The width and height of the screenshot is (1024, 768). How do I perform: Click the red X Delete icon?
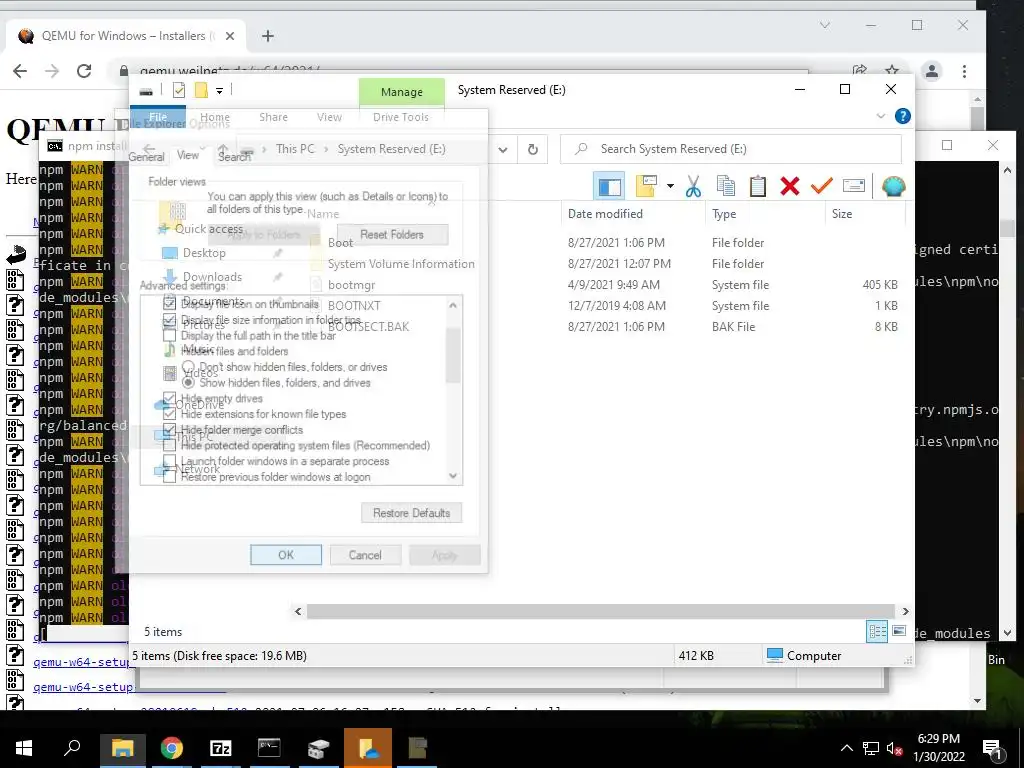(790, 186)
